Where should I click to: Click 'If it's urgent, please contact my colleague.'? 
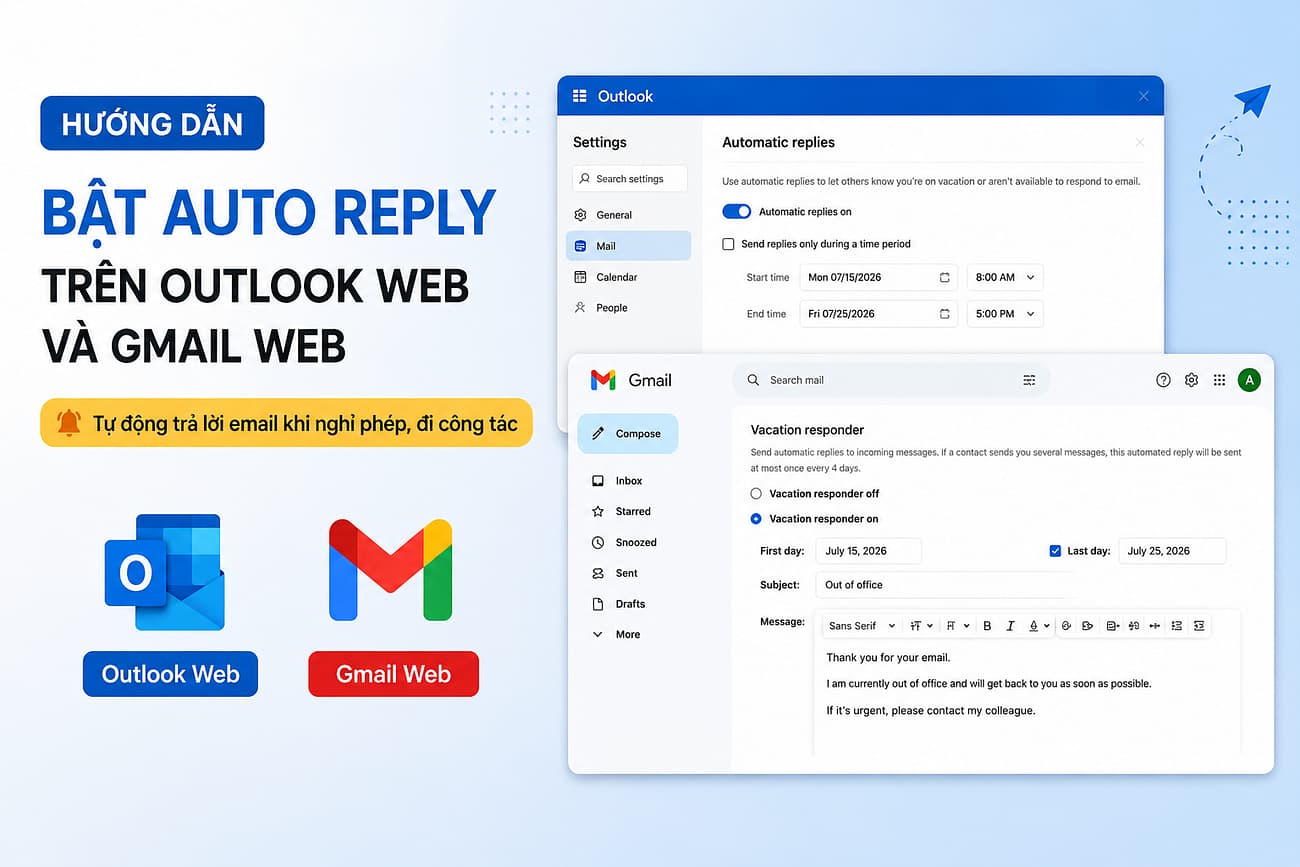click(x=931, y=711)
